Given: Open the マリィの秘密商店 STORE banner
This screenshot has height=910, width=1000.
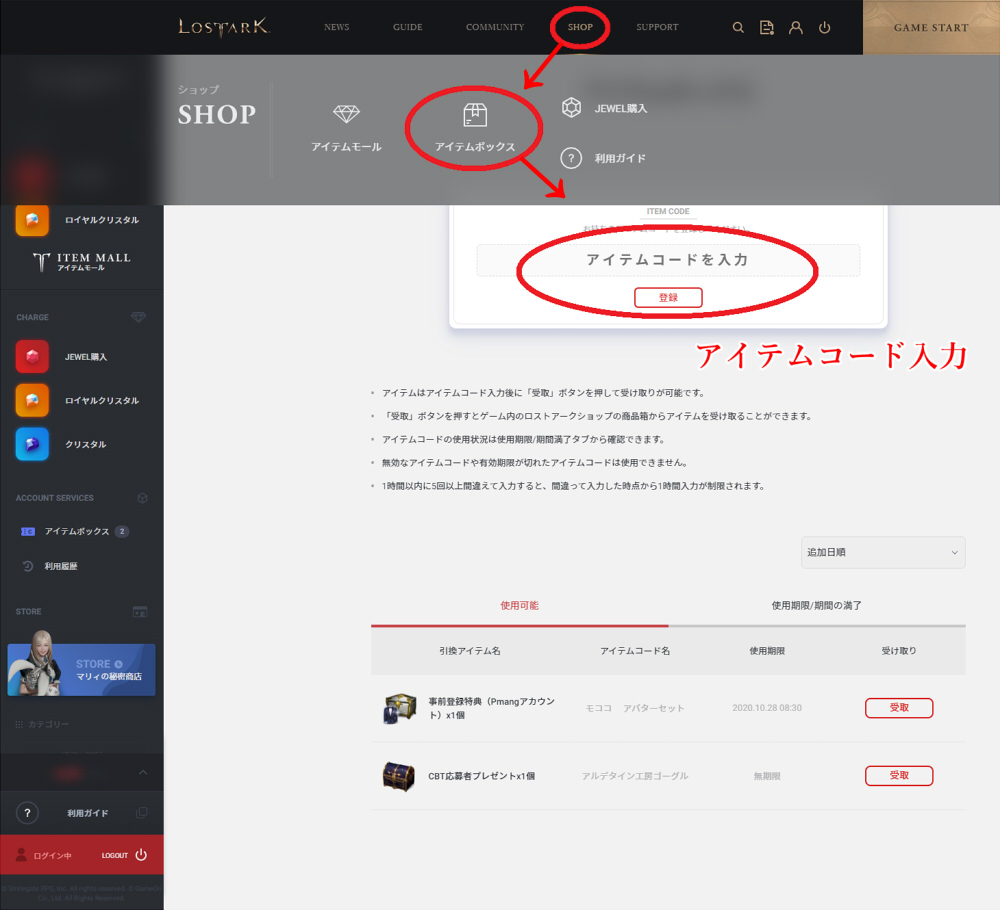Looking at the screenshot, I should [81, 669].
